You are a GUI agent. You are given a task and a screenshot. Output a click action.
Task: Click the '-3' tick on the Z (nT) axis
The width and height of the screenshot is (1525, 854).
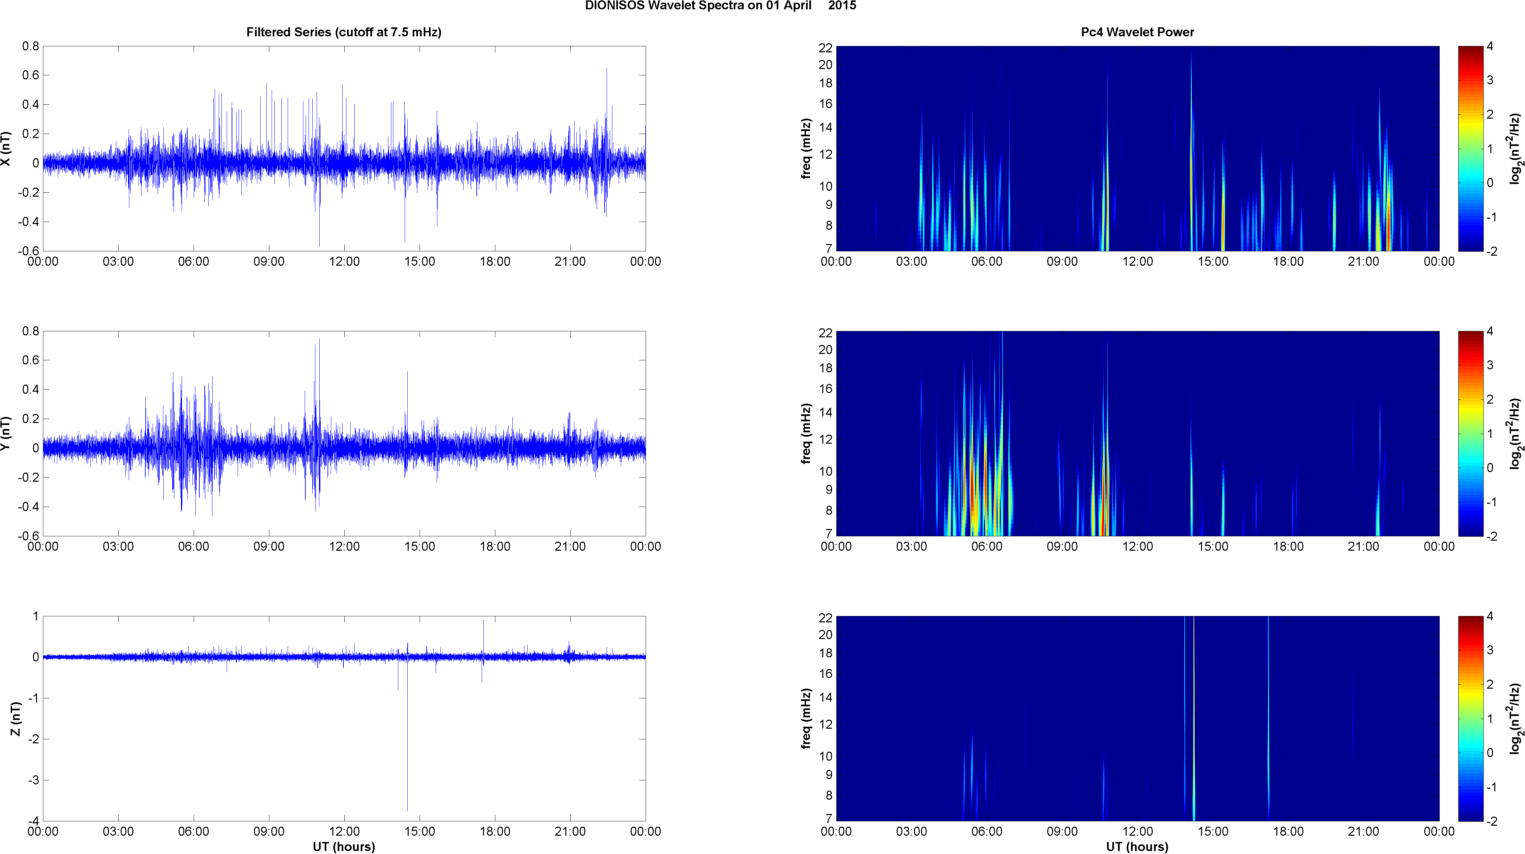pos(33,781)
